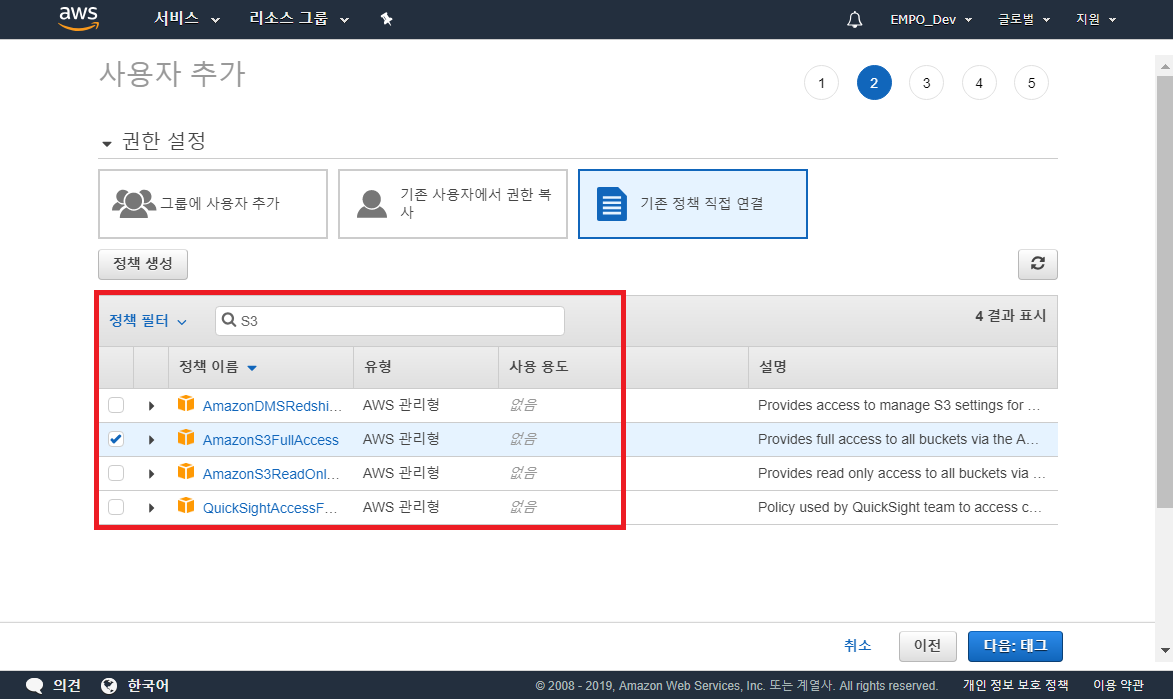Go to wizard step 4

click(x=978, y=83)
